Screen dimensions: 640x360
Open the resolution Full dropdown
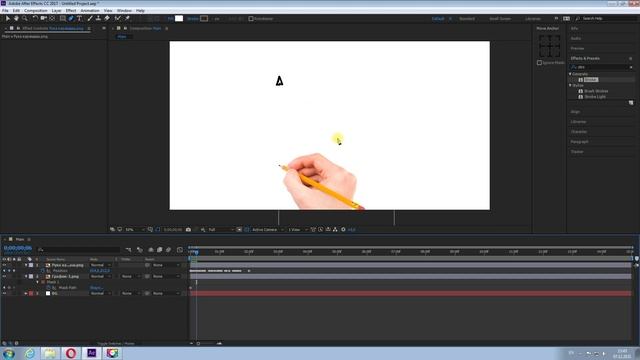coord(221,230)
